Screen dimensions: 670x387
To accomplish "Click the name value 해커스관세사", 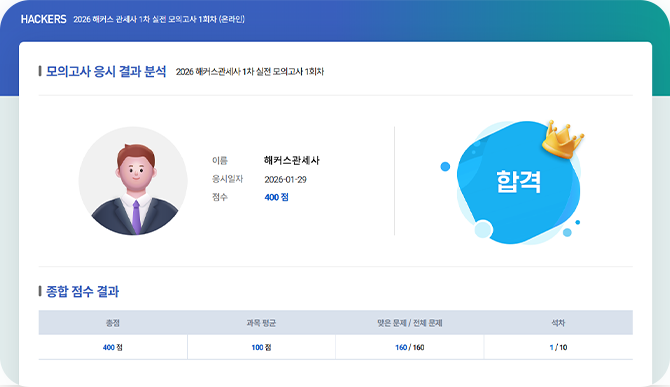I will click(292, 161).
